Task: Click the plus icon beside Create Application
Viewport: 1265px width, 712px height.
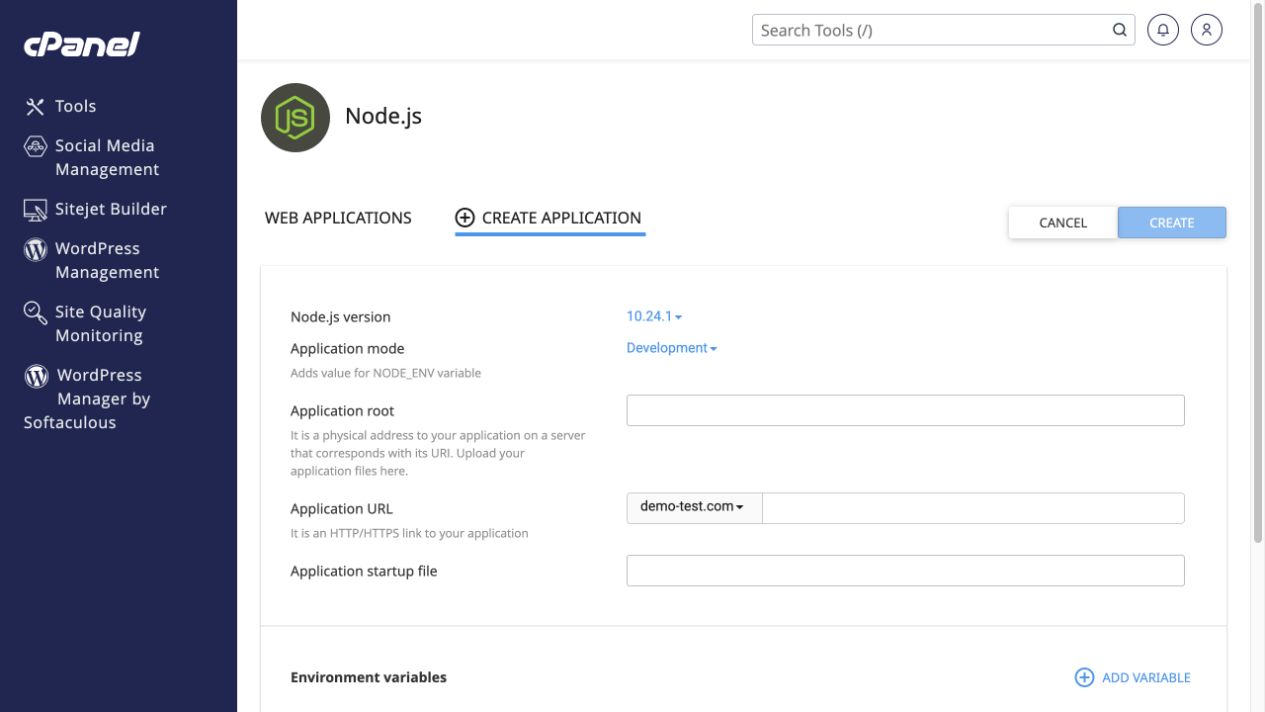Action: click(464, 218)
